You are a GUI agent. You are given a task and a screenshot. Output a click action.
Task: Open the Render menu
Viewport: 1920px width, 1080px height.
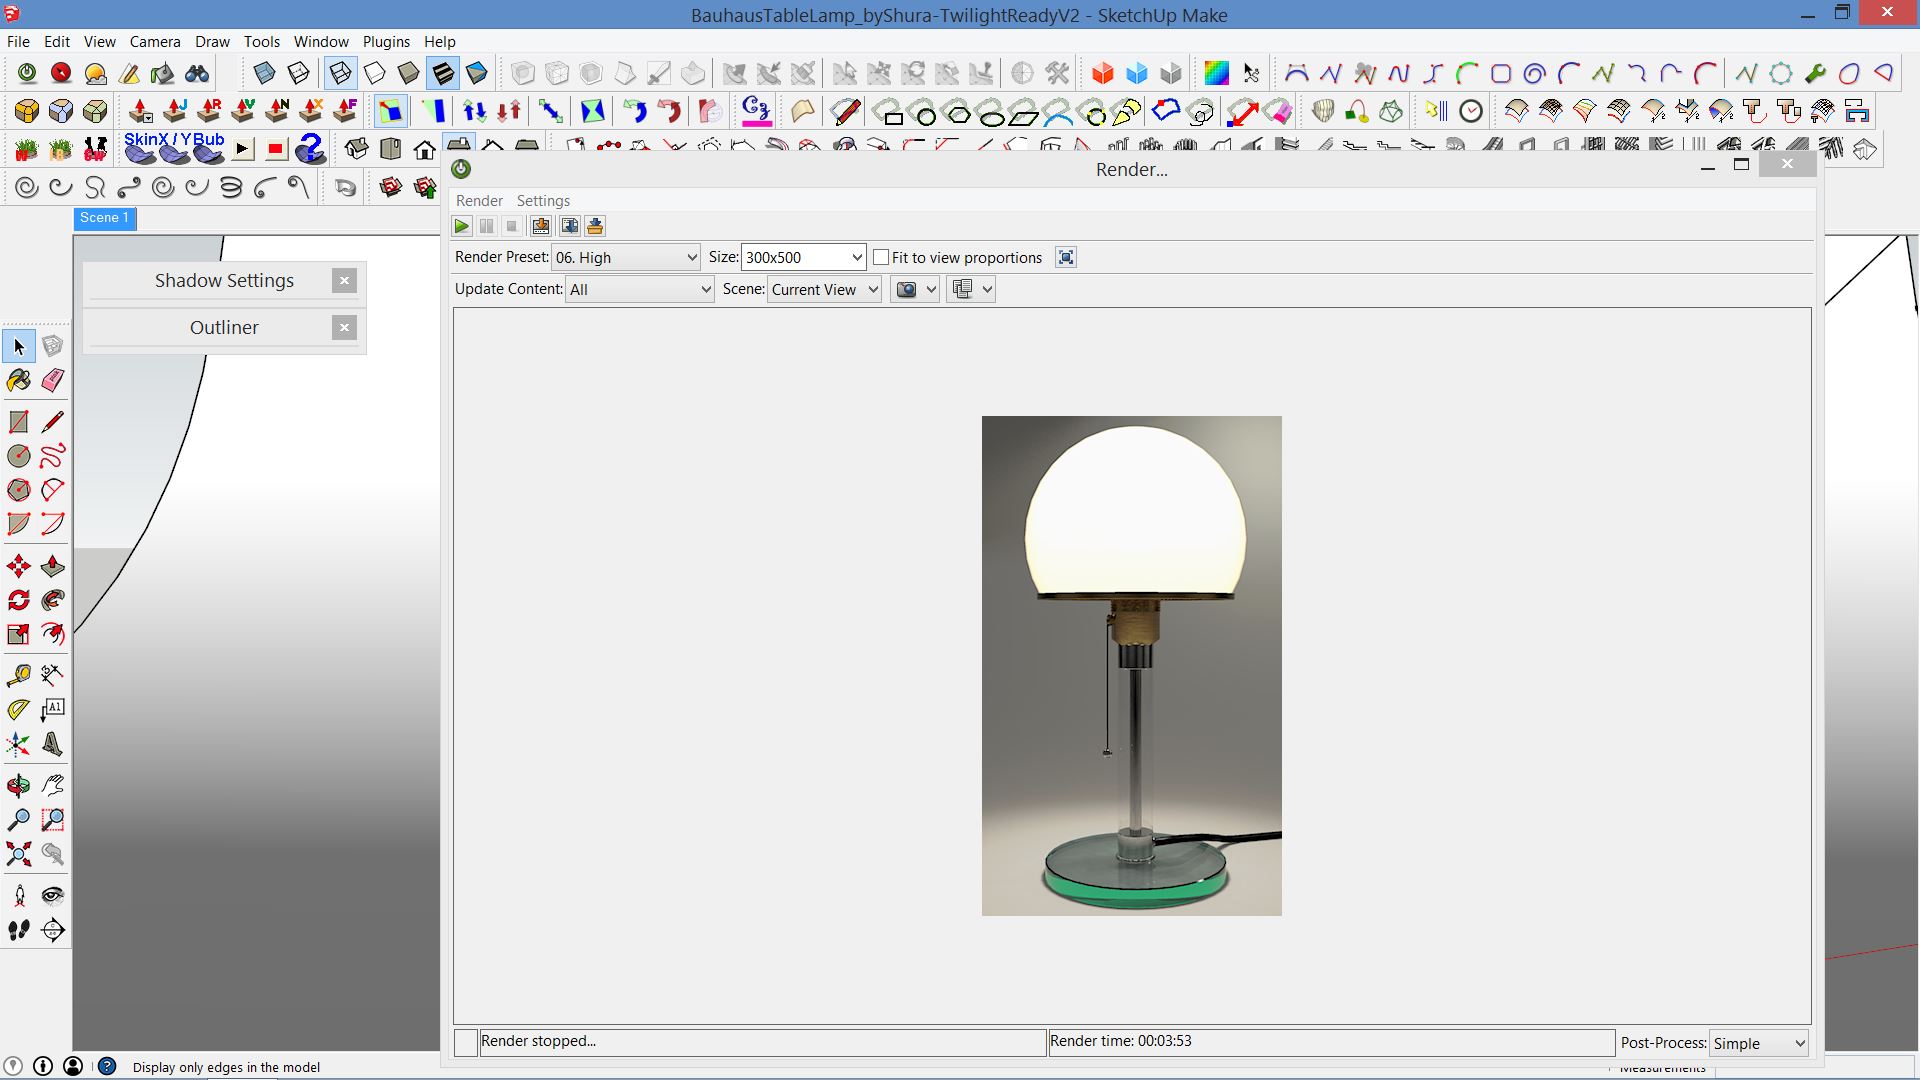[x=481, y=199]
